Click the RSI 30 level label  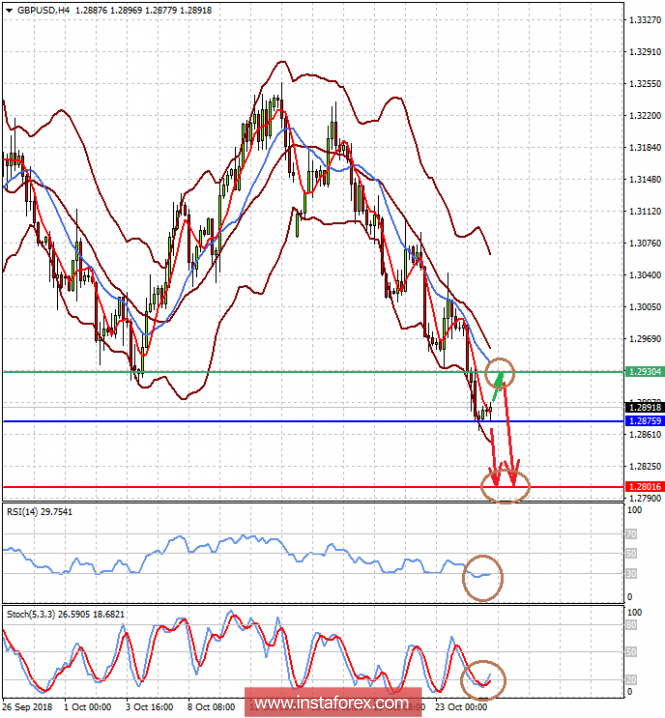[631, 574]
